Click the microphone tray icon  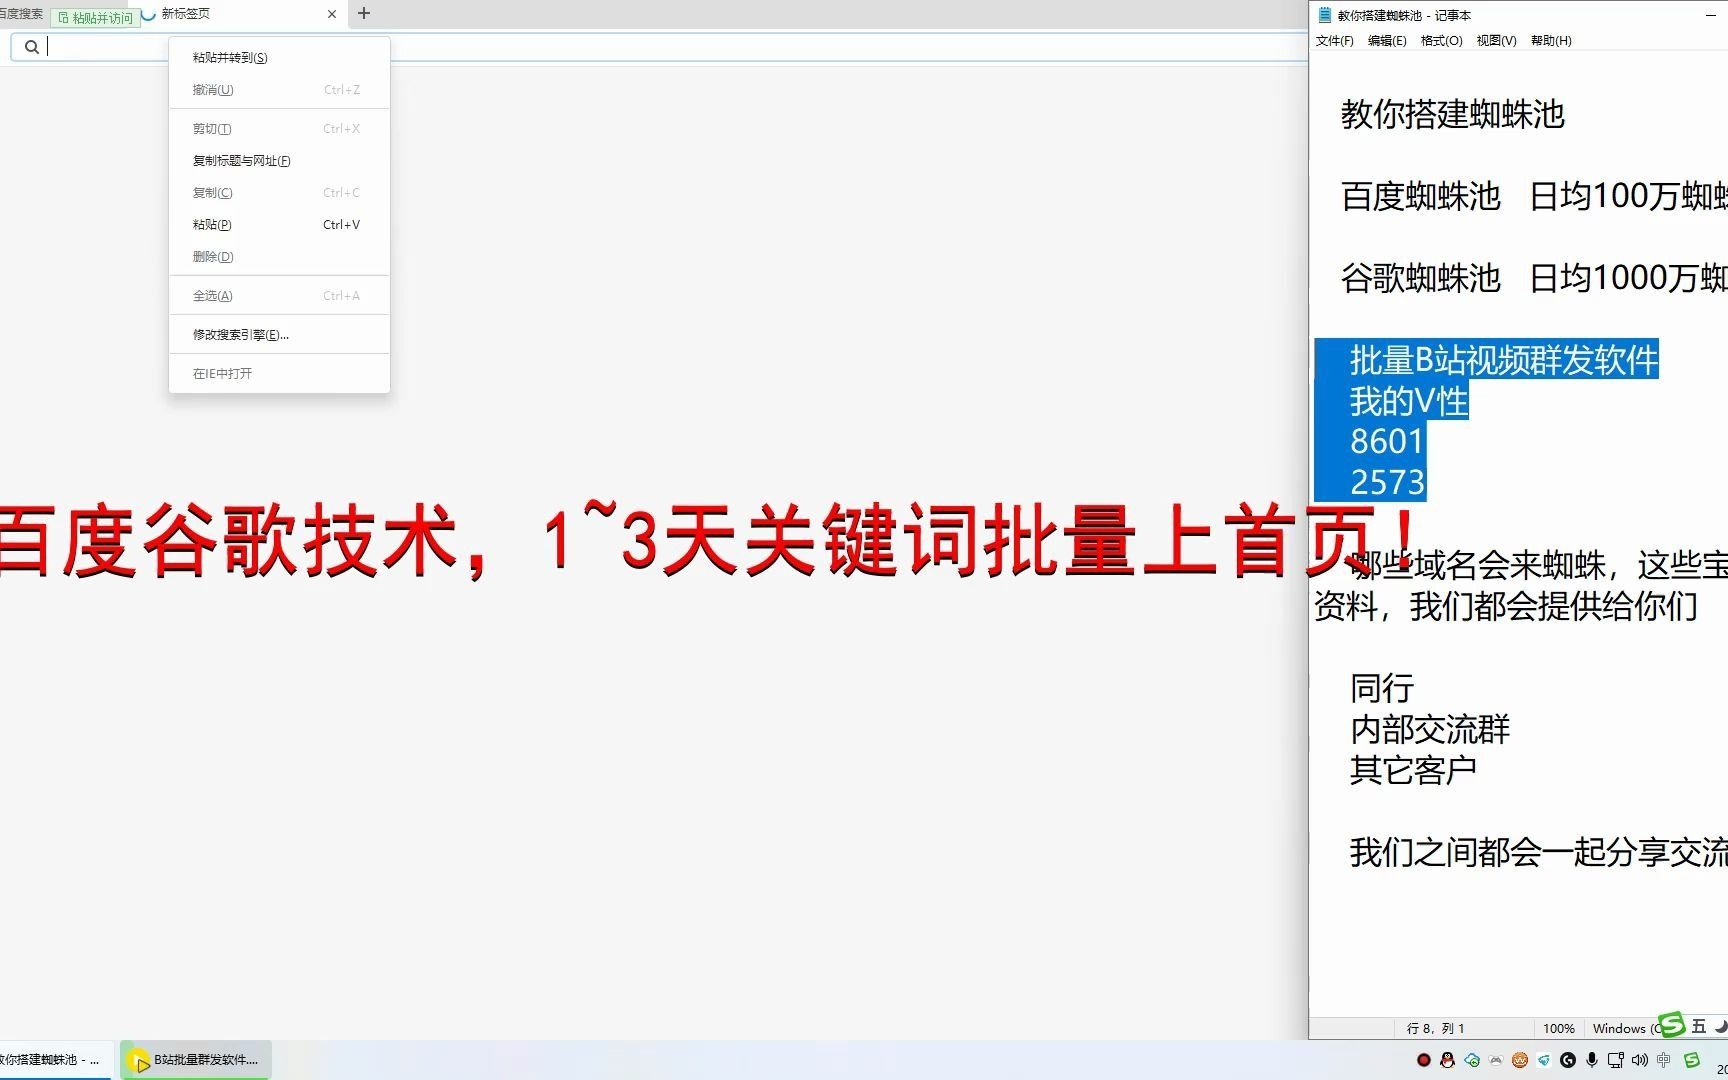coord(1592,1060)
